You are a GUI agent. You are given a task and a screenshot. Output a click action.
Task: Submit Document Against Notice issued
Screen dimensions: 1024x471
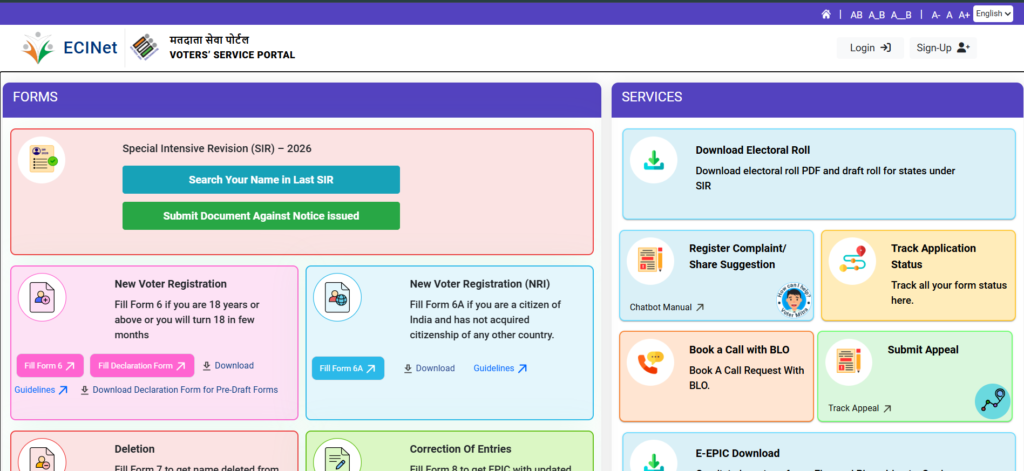261,216
